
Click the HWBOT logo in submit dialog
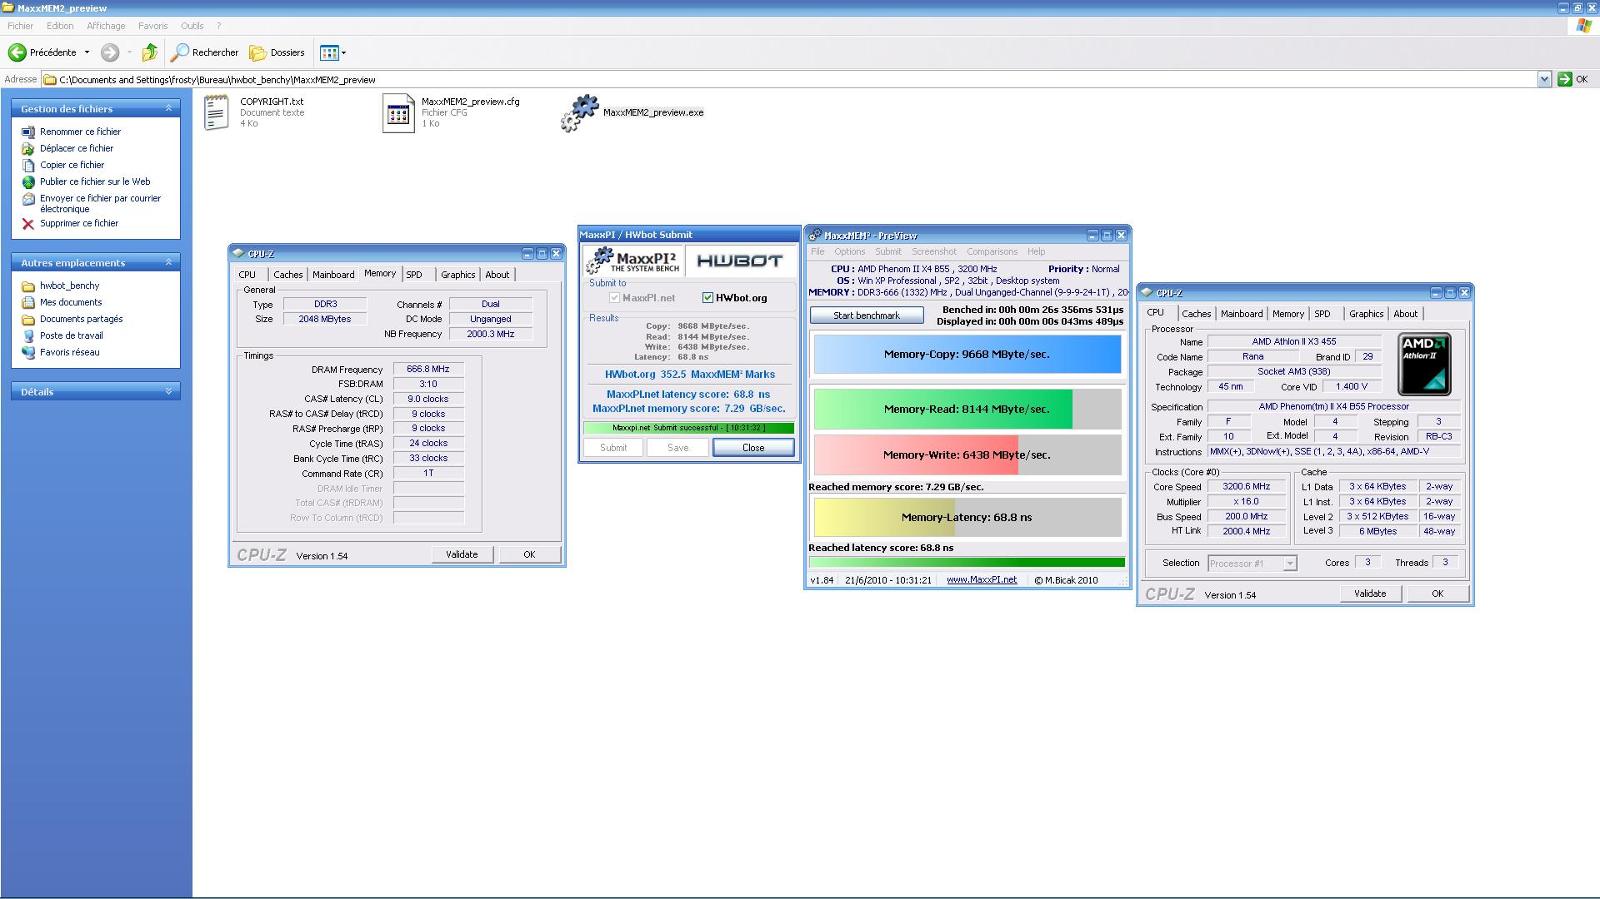739,261
